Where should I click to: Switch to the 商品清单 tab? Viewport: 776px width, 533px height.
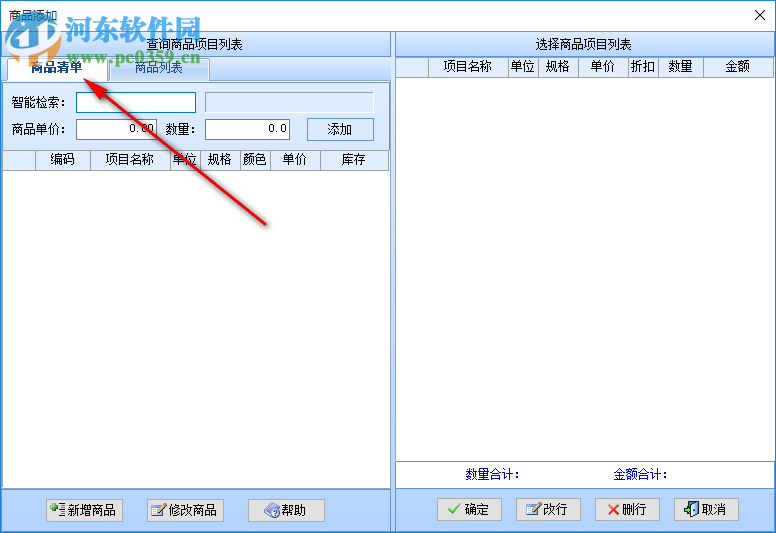coord(57,69)
